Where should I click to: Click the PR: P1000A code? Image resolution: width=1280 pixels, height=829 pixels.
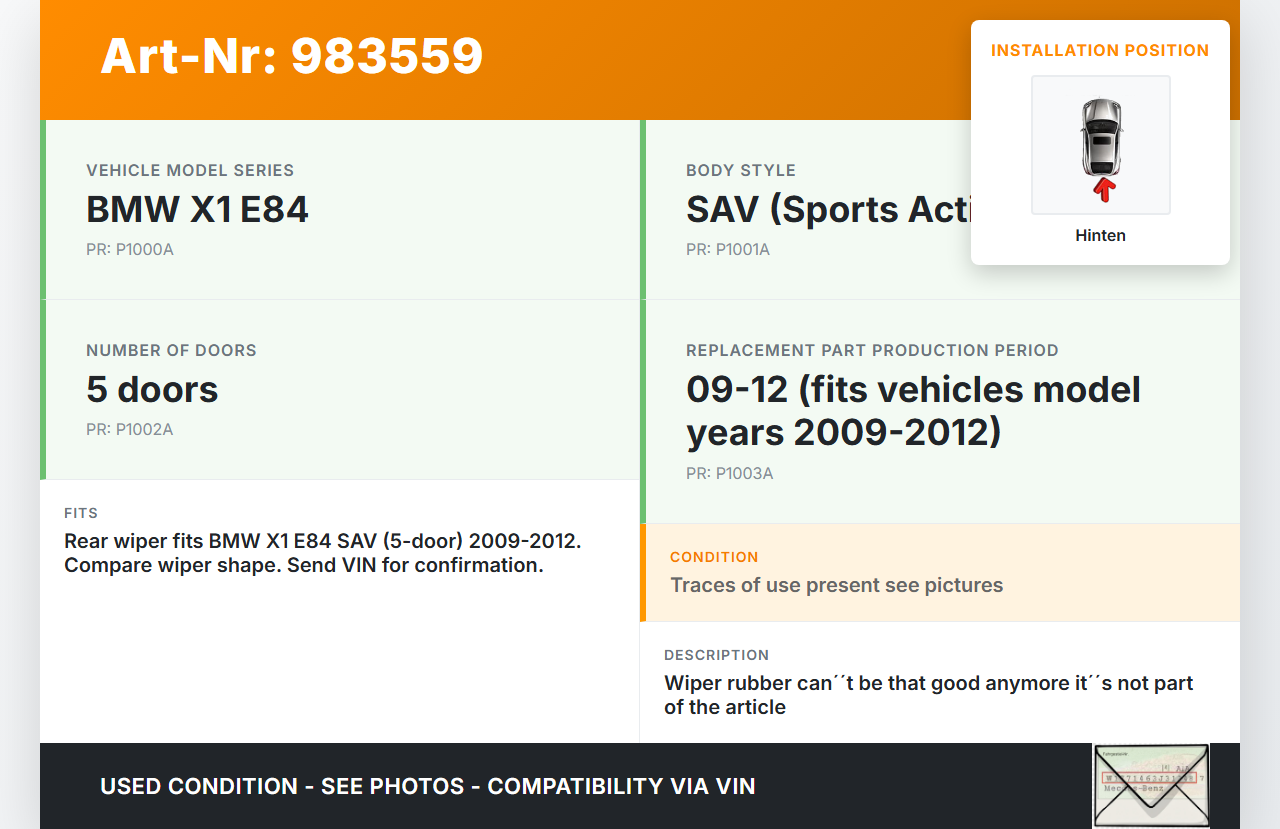point(130,250)
